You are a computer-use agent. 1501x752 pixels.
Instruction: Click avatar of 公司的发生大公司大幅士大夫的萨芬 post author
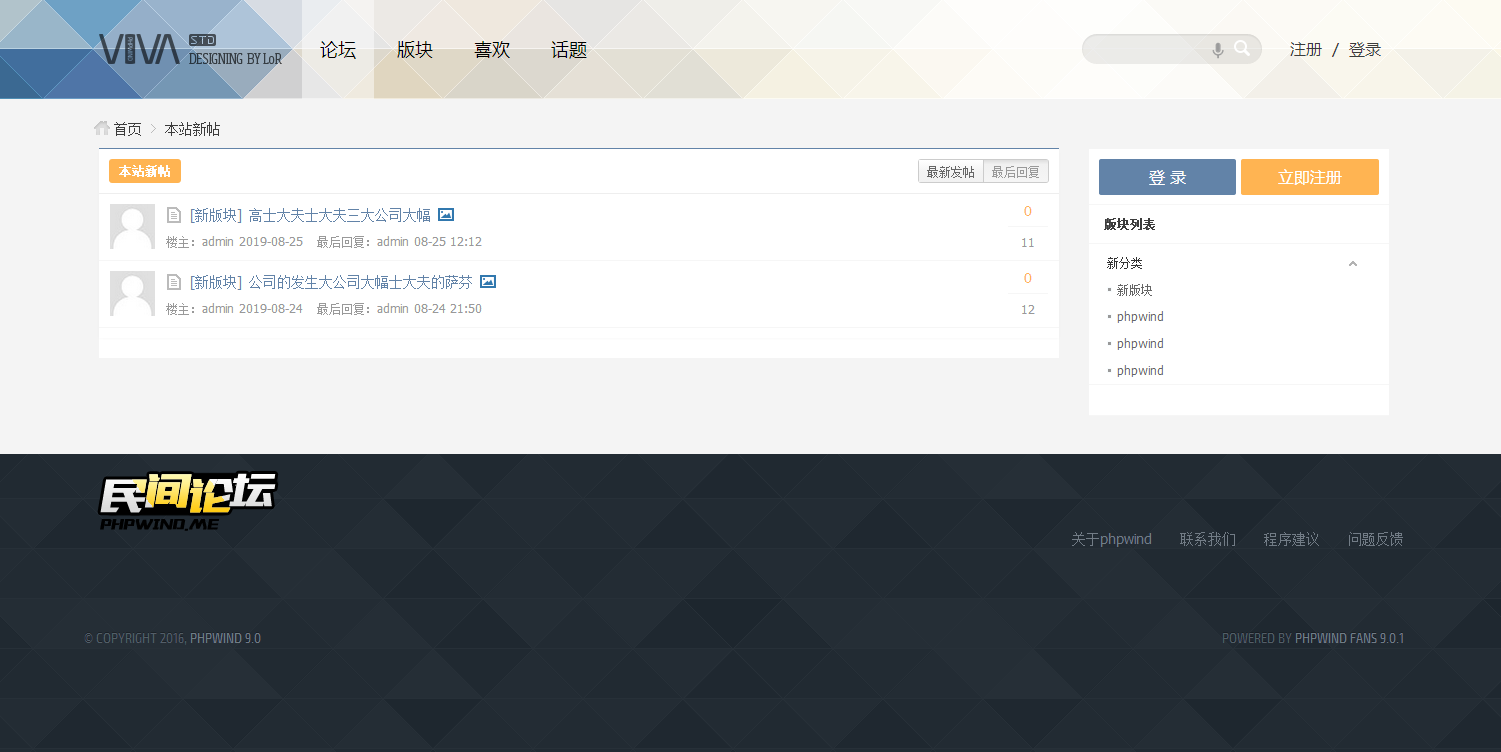pos(132,294)
